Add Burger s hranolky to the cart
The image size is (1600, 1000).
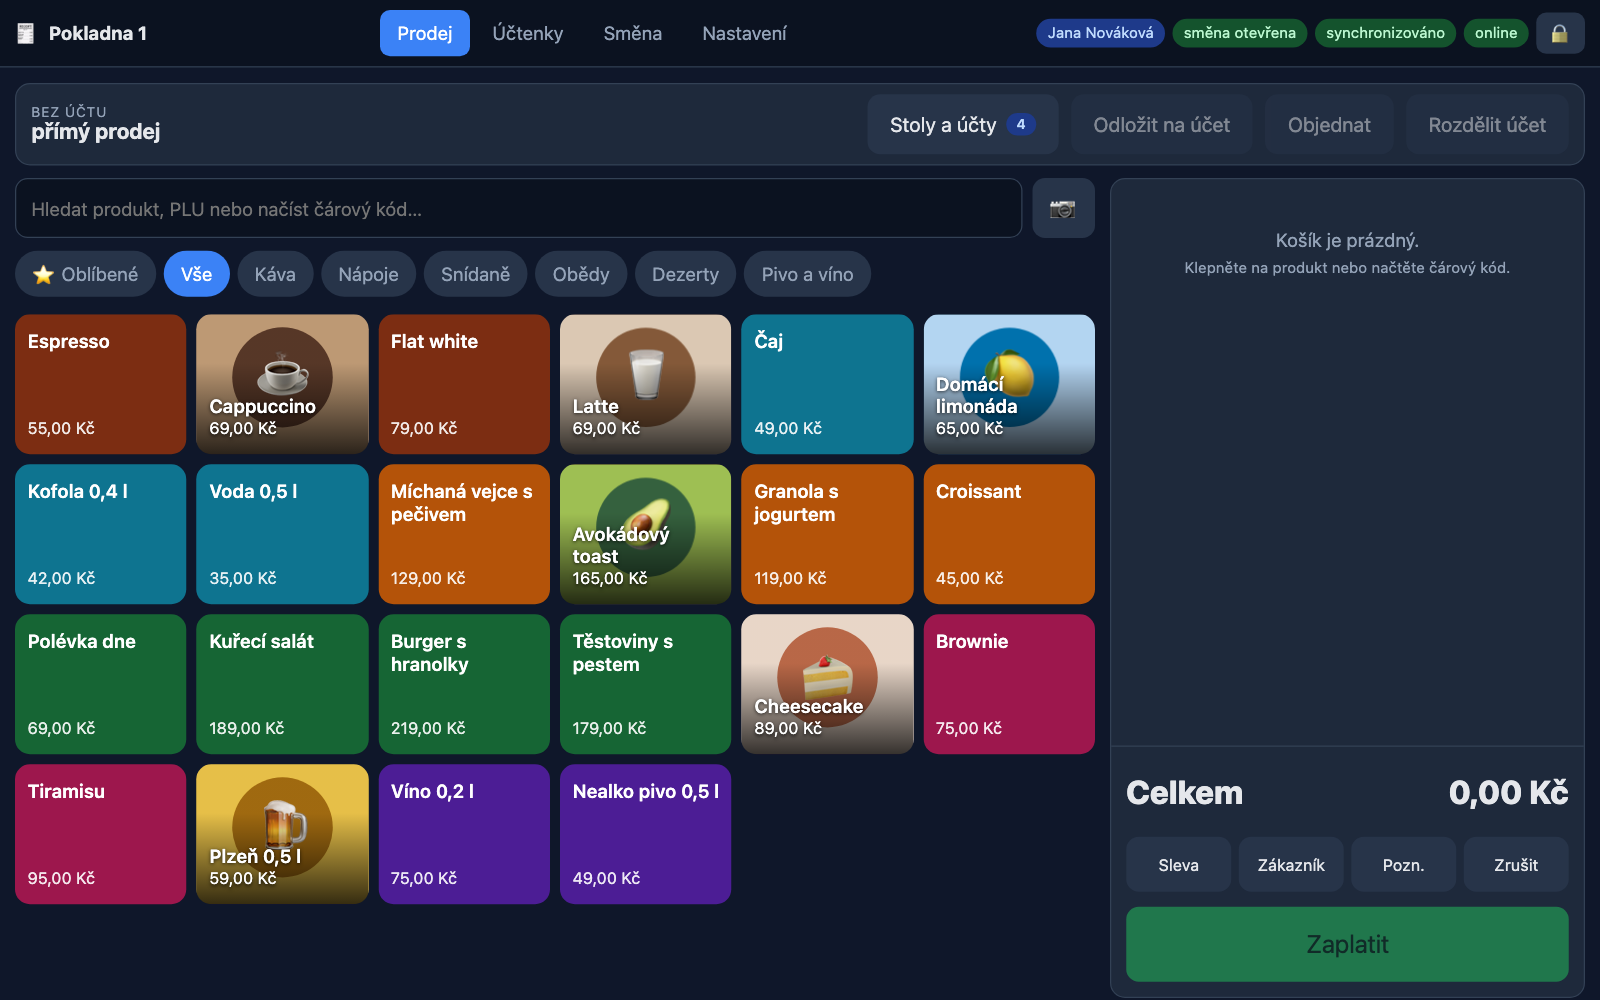tap(464, 684)
